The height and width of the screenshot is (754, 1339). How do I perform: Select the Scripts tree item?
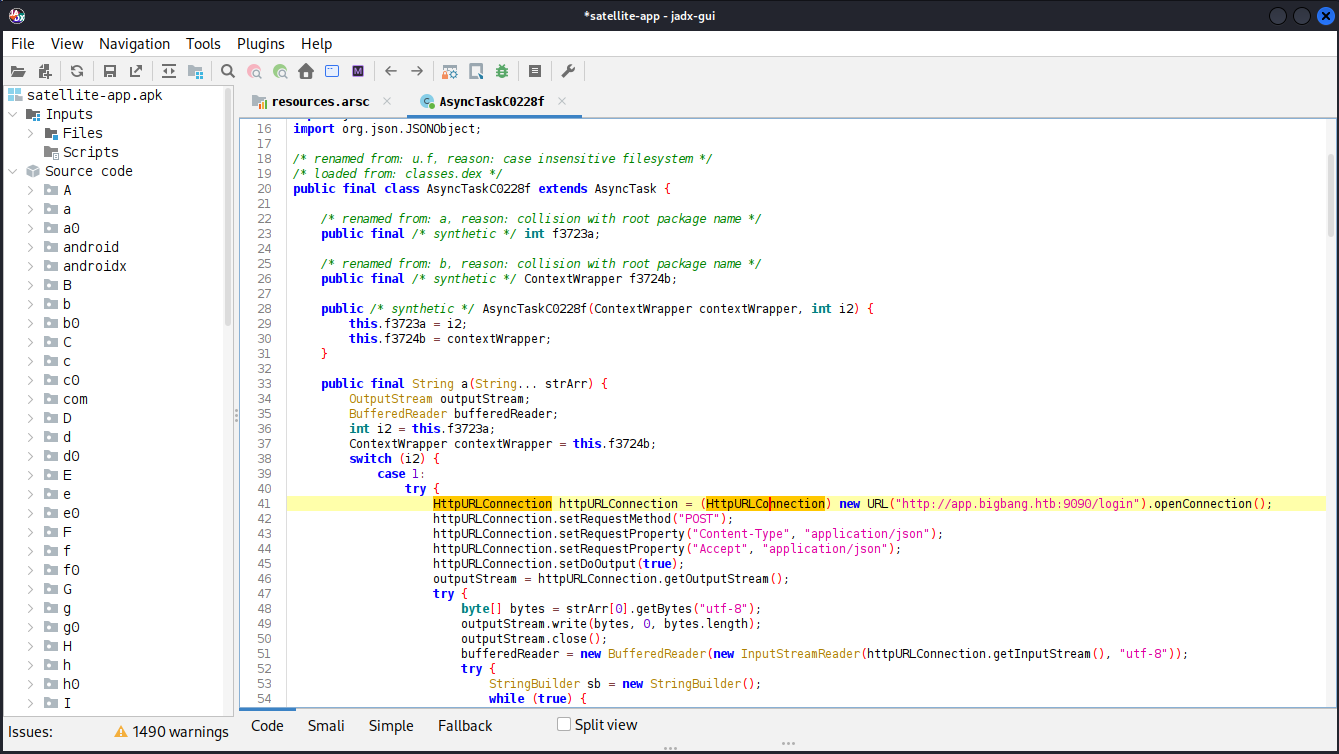(90, 152)
